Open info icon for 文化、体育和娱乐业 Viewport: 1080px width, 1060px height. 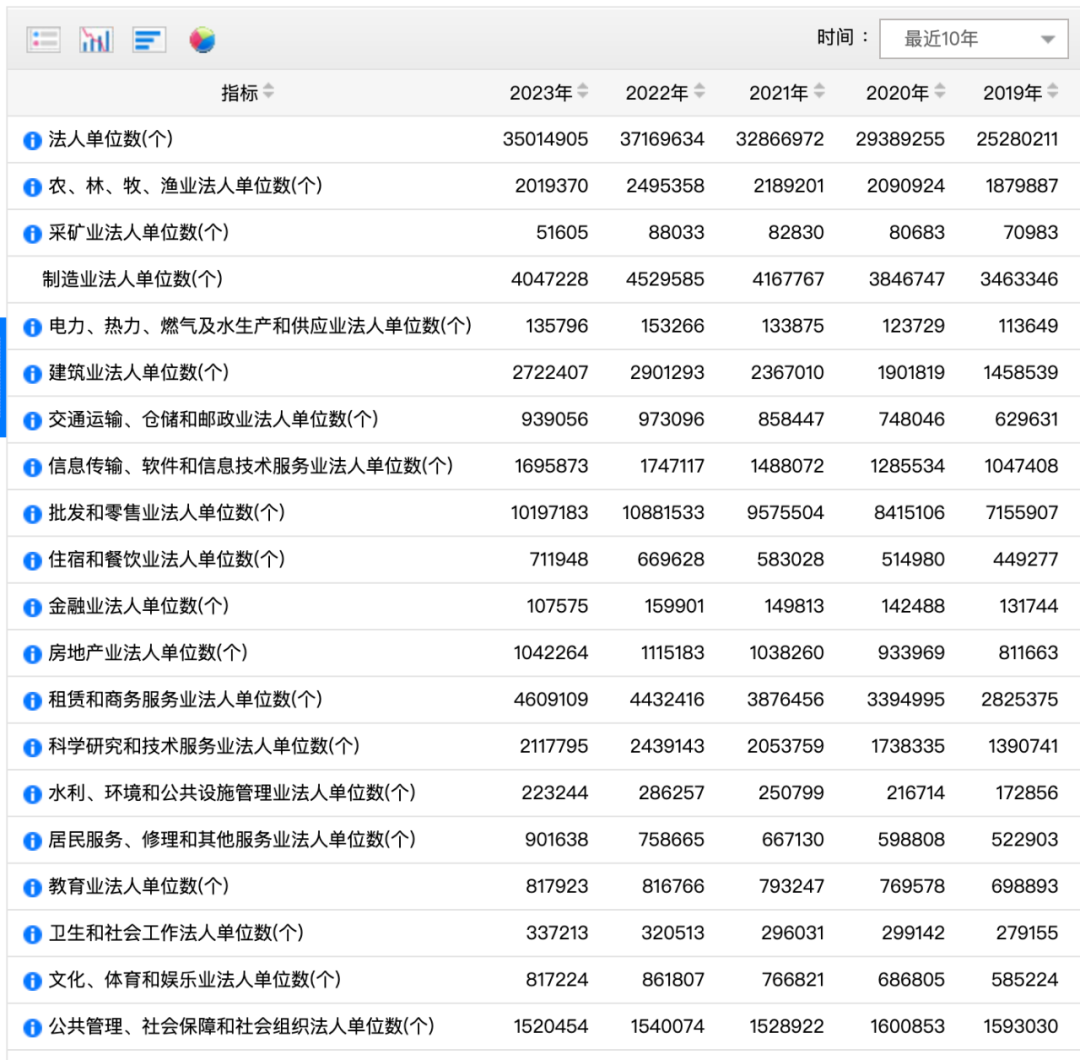tap(32, 980)
